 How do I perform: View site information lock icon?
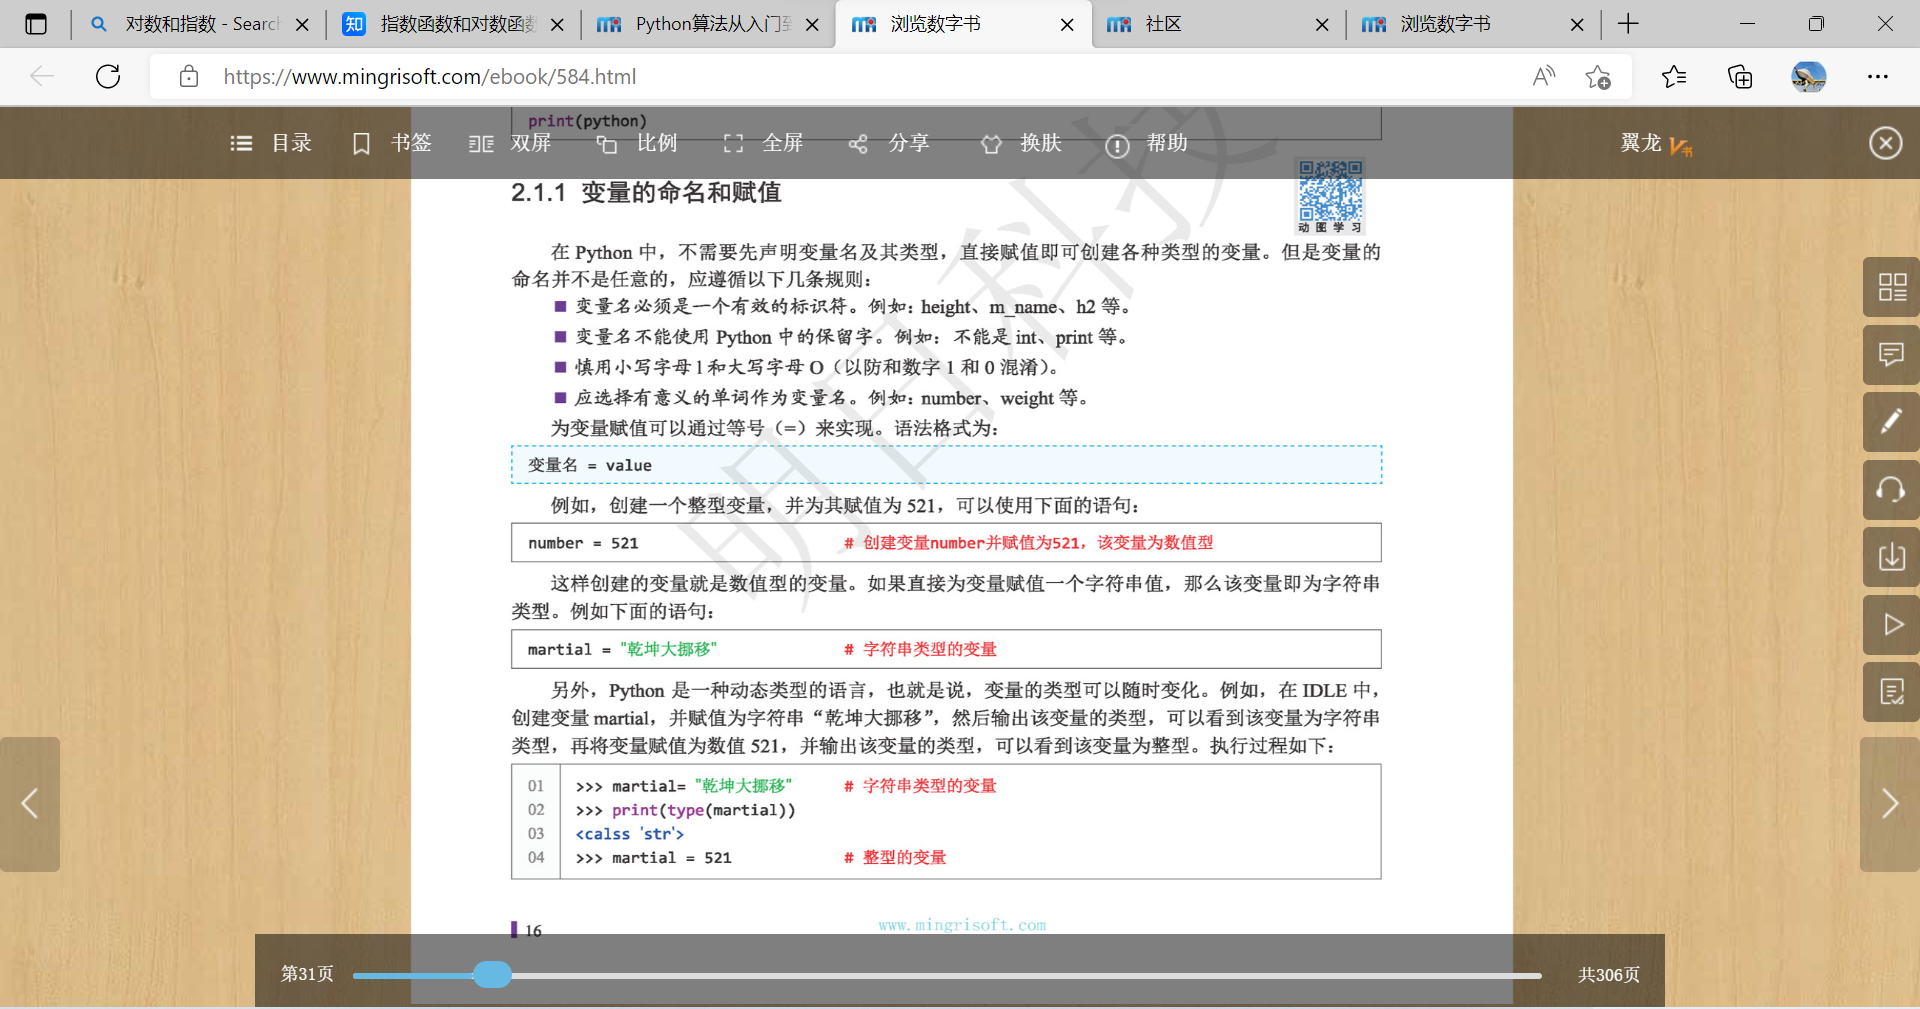tap(189, 77)
